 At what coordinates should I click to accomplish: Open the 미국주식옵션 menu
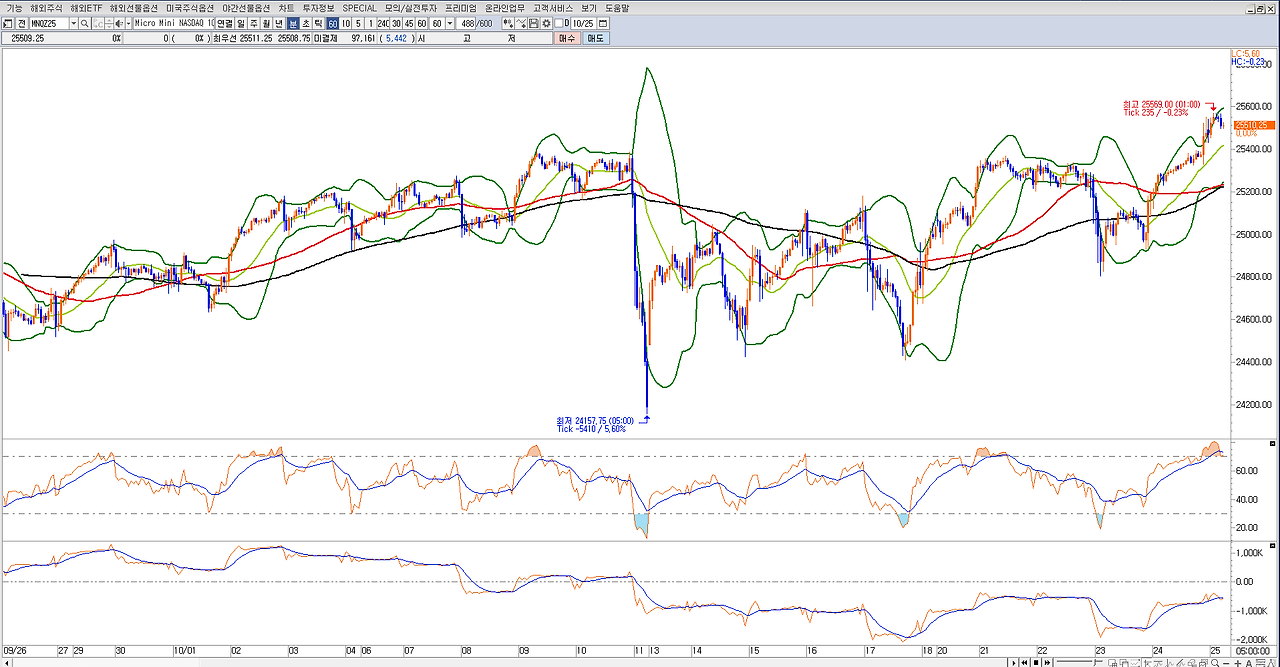(x=190, y=8)
